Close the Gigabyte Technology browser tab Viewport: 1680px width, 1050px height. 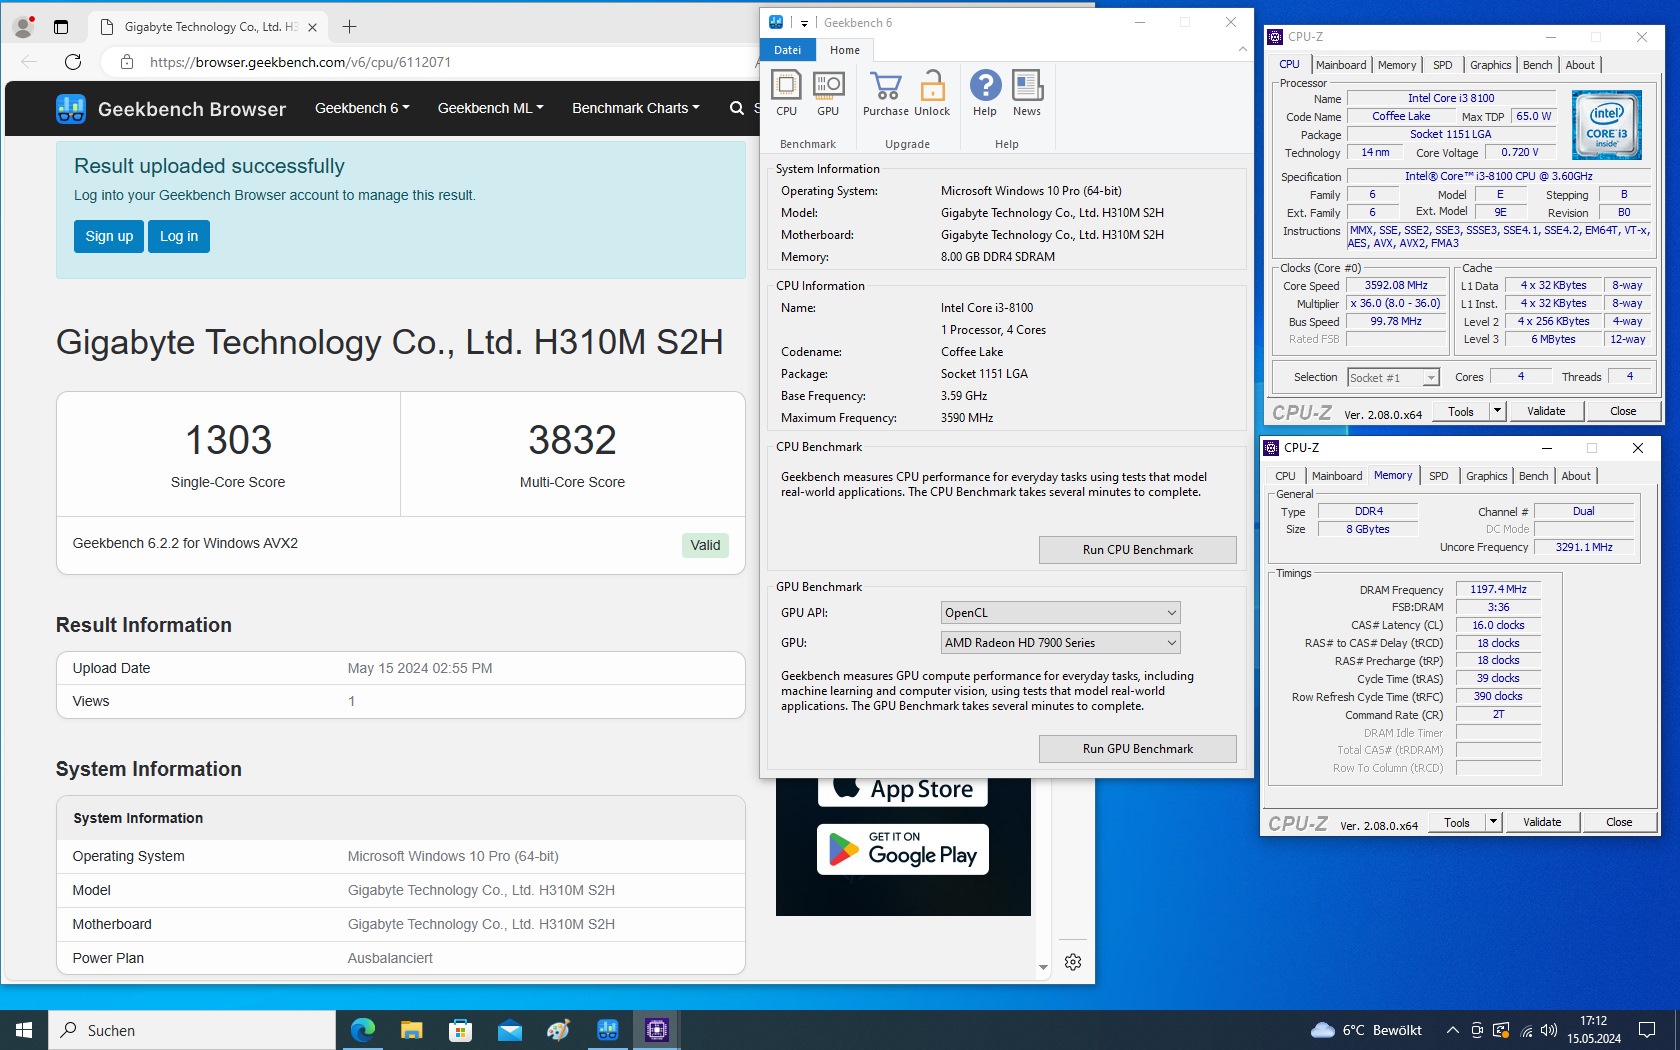tap(312, 27)
